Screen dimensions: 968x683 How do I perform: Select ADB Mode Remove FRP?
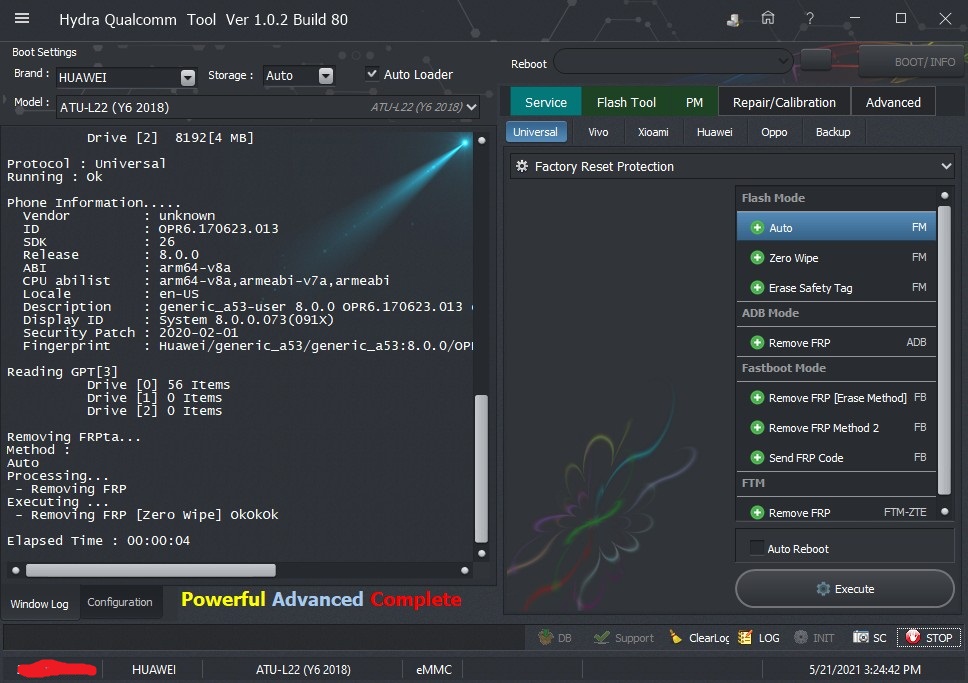837,342
